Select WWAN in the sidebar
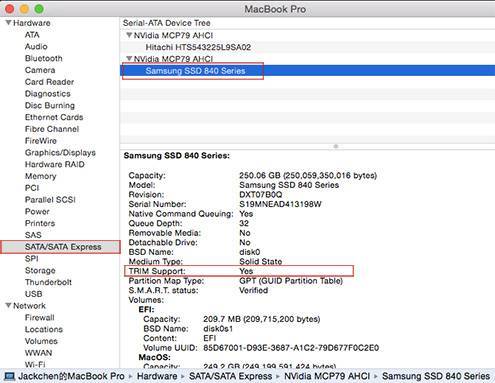The width and height of the screenshot is (495, 383). (38, 353)
